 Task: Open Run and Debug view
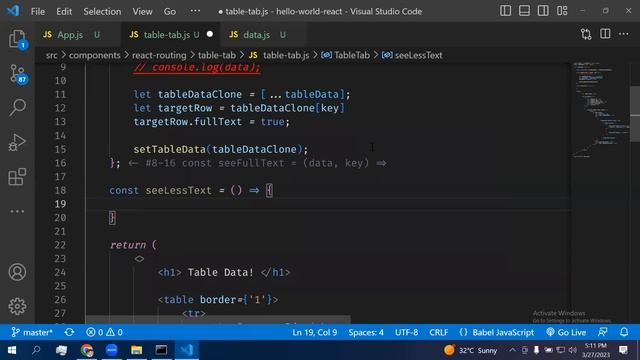pos(17,142)
